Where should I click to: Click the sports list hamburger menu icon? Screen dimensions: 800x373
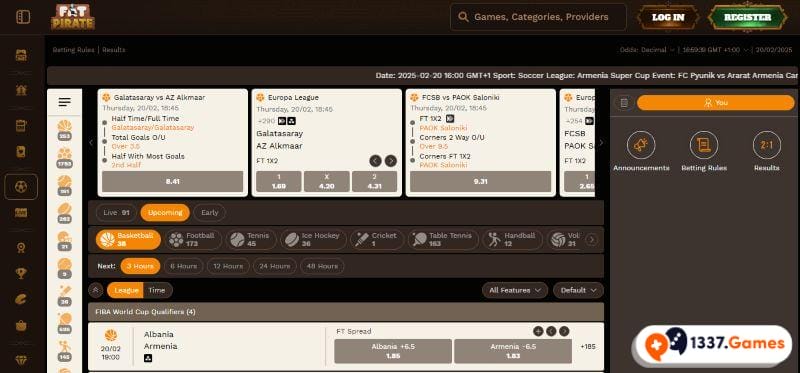(65, 102)
